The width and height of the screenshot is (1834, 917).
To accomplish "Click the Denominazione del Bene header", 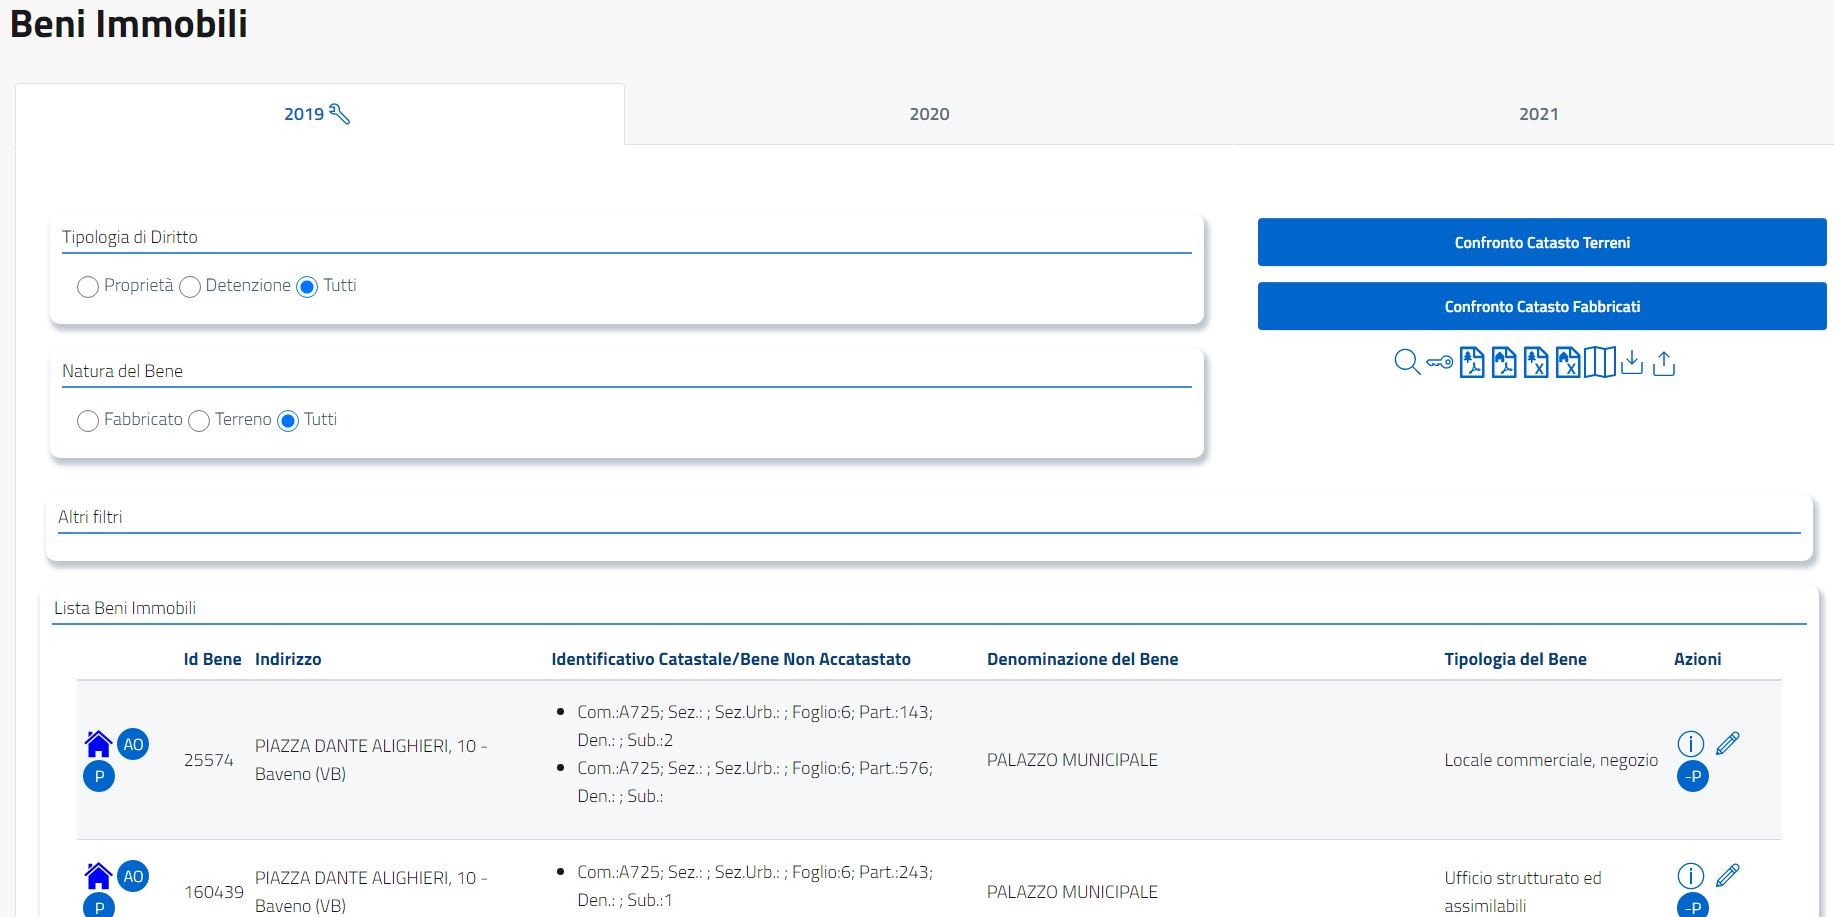I will [x=1082, y=659].
